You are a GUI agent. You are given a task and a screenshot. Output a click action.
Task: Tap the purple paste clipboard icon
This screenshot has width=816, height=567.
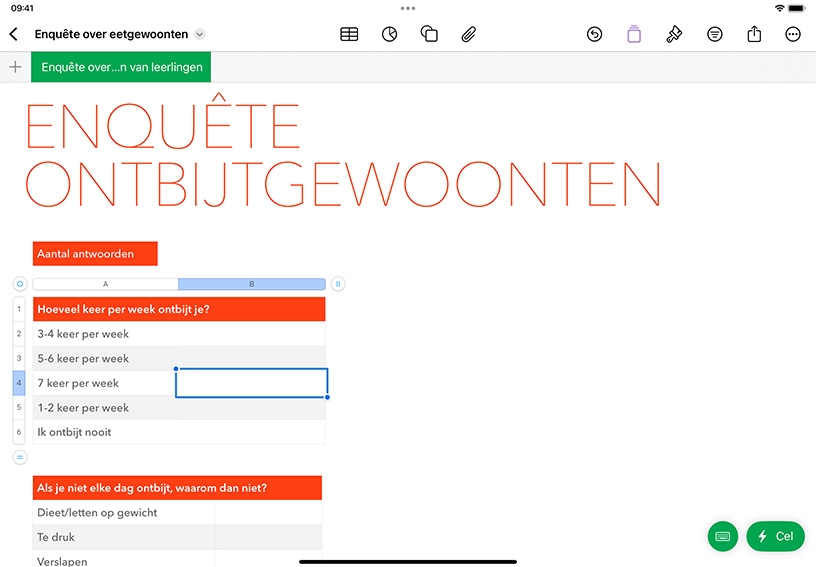pyautogui.click(x=634, y=34)
